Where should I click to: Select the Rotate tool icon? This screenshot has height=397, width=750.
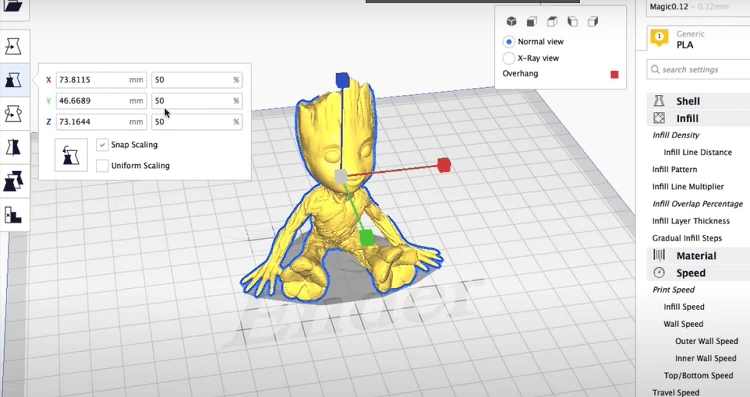pos(13,114)
